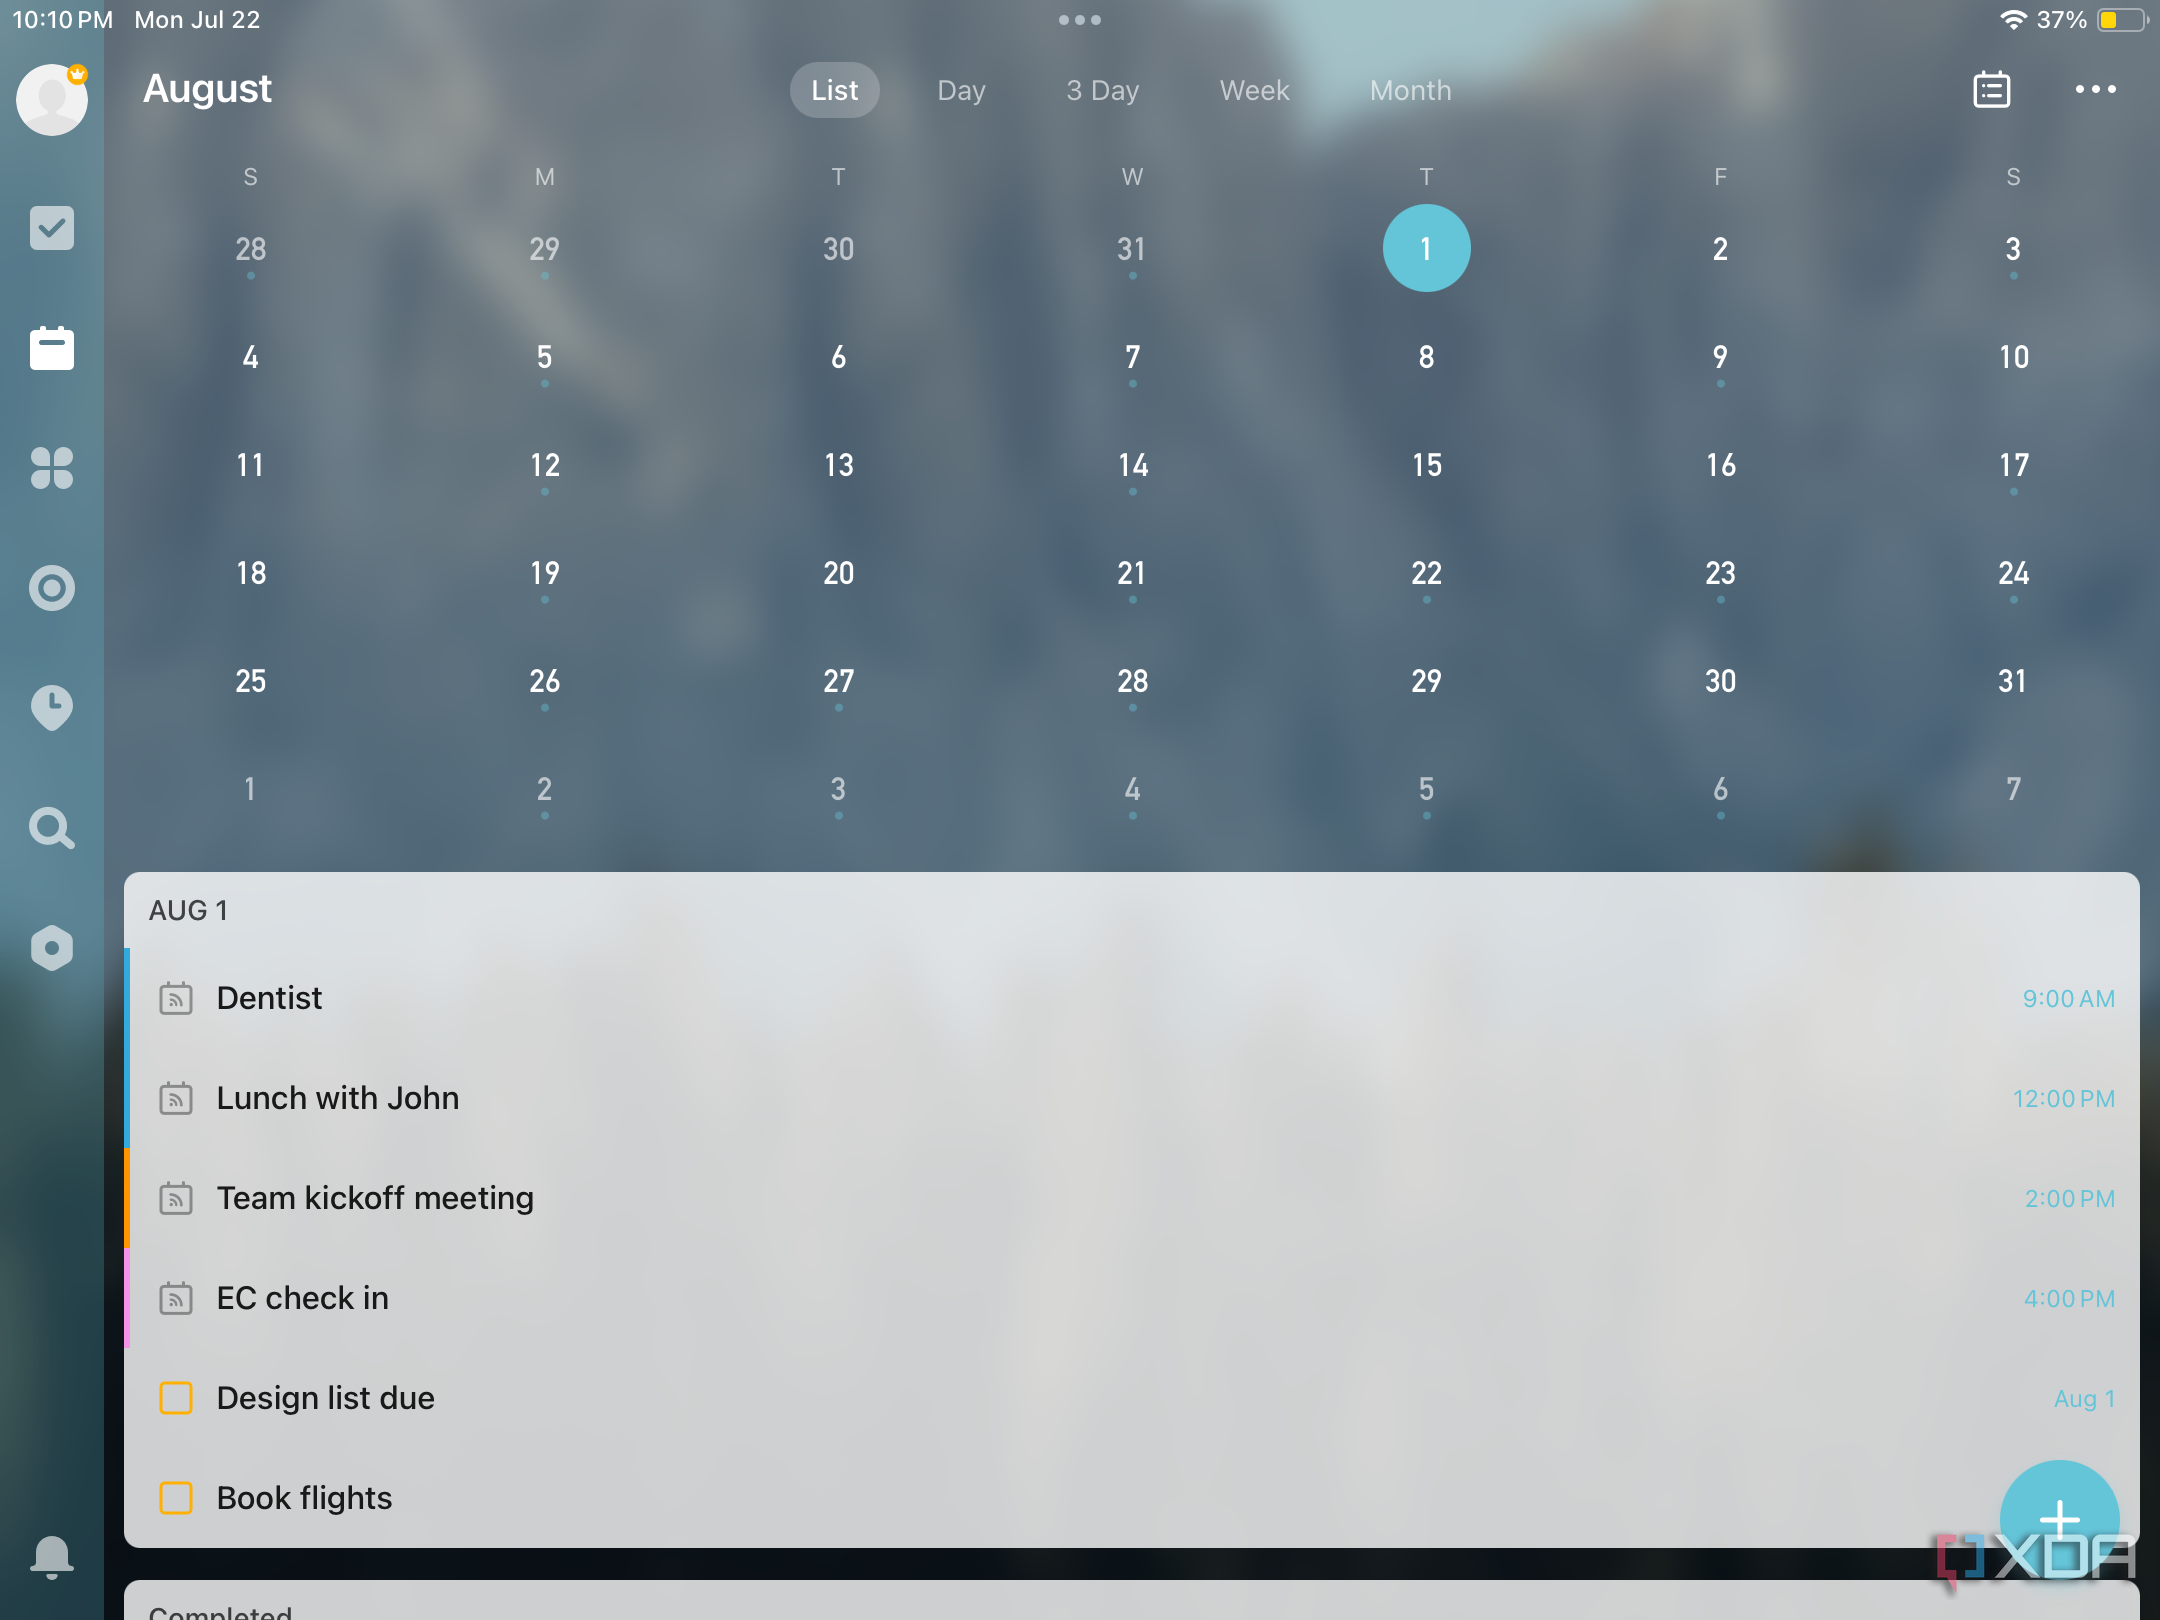Open the three-dot overflow menu

[2095, 88]
